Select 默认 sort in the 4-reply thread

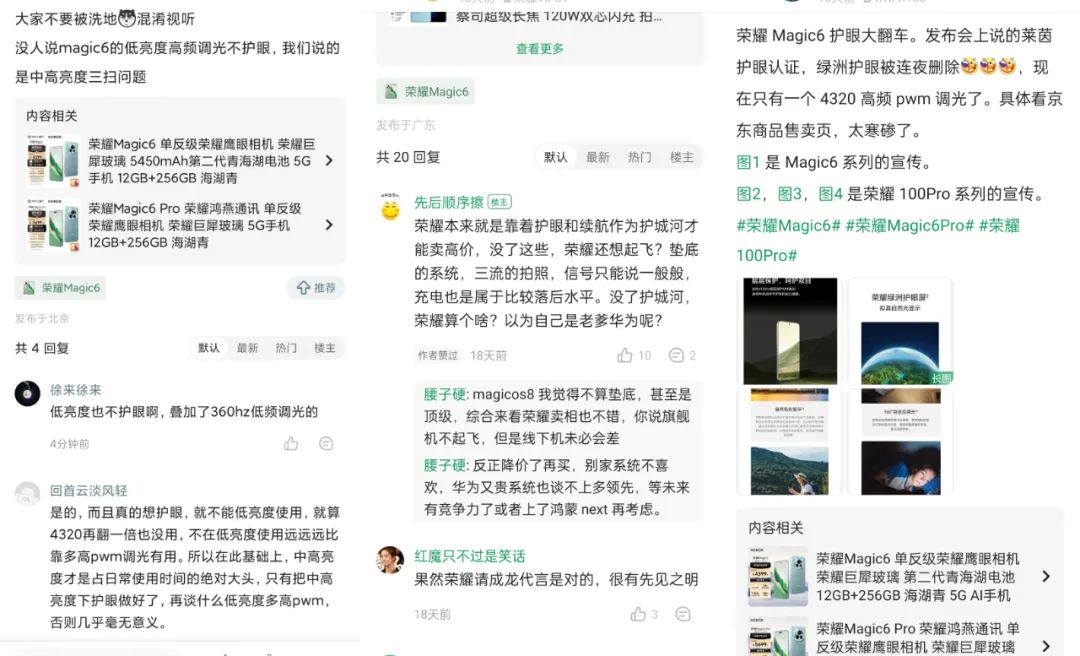[209, 348]
